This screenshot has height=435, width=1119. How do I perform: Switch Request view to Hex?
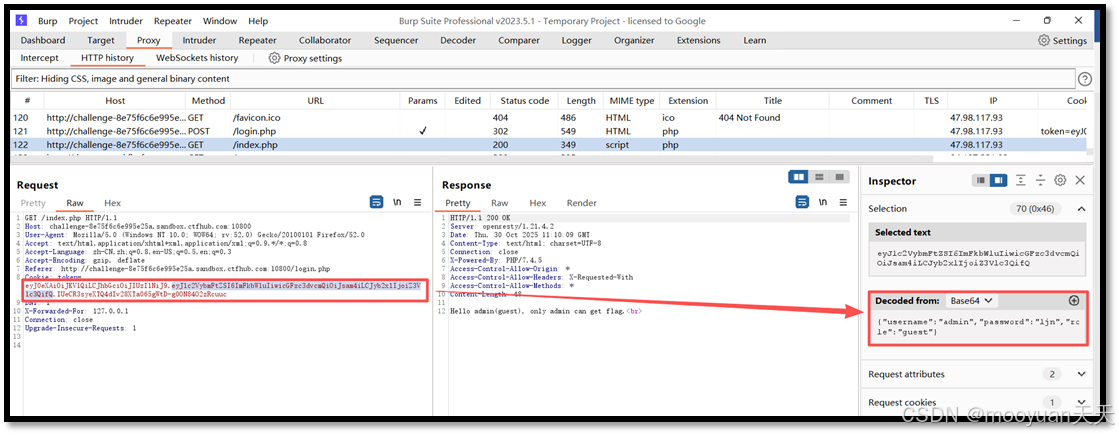click(113, 203)
